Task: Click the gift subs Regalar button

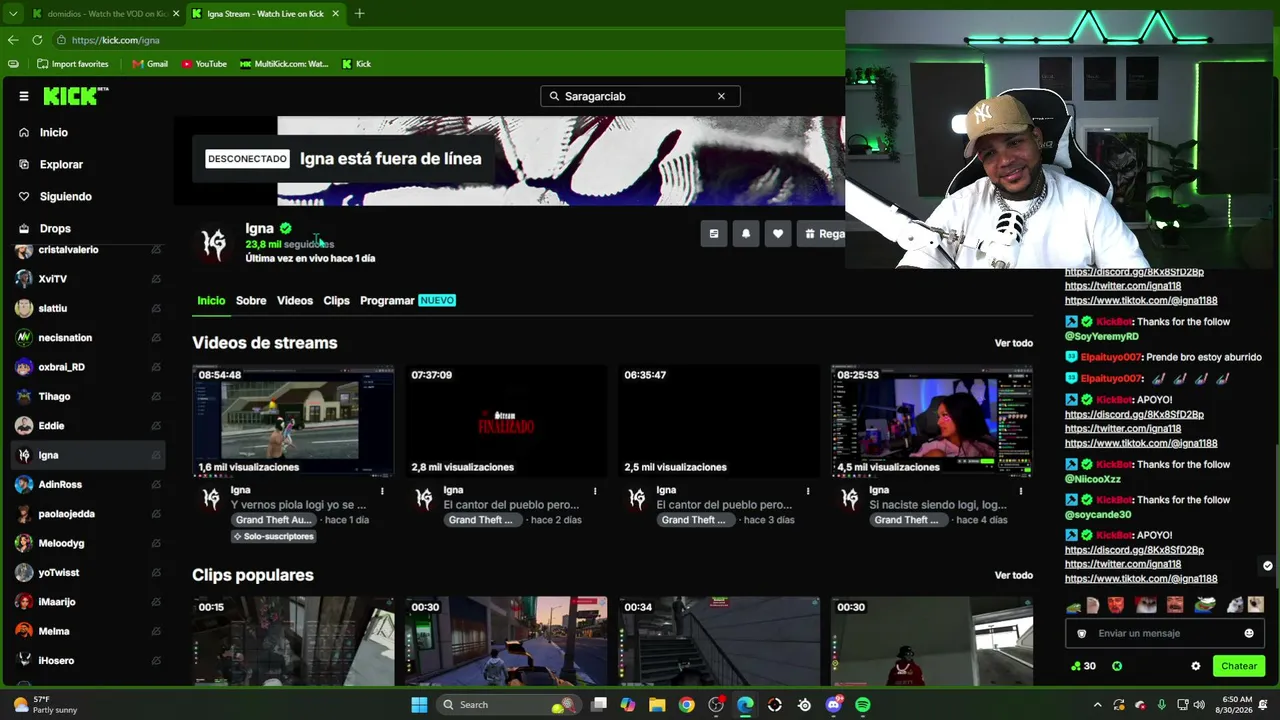Action: click(823, 234)
